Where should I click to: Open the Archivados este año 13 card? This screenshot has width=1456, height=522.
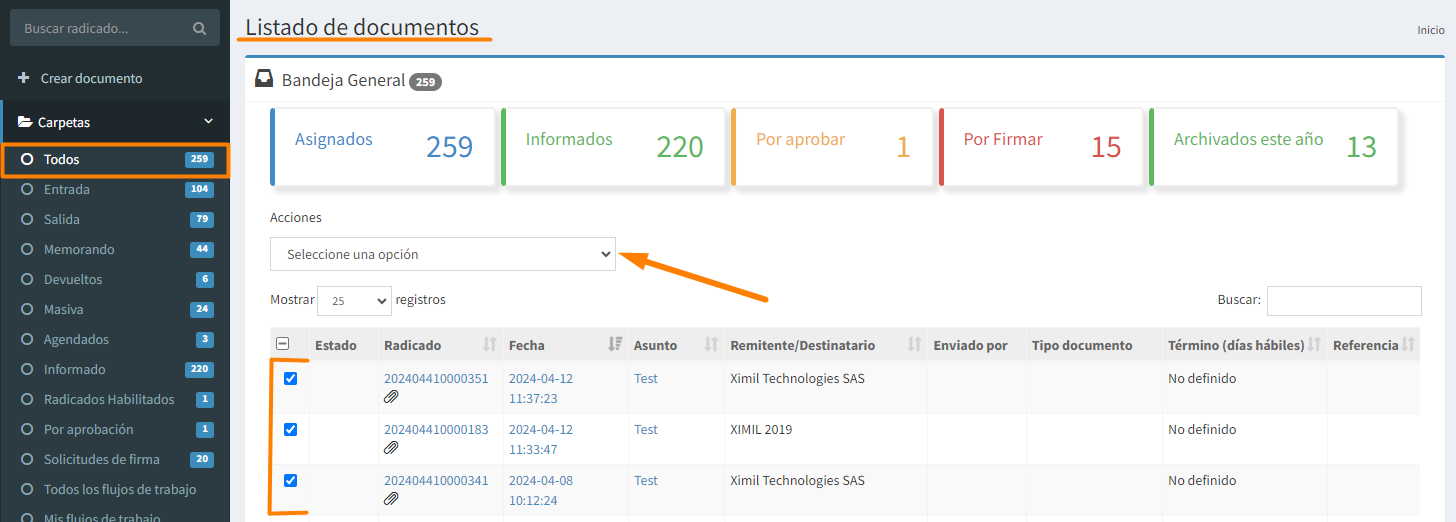(x=1274, y=147)
